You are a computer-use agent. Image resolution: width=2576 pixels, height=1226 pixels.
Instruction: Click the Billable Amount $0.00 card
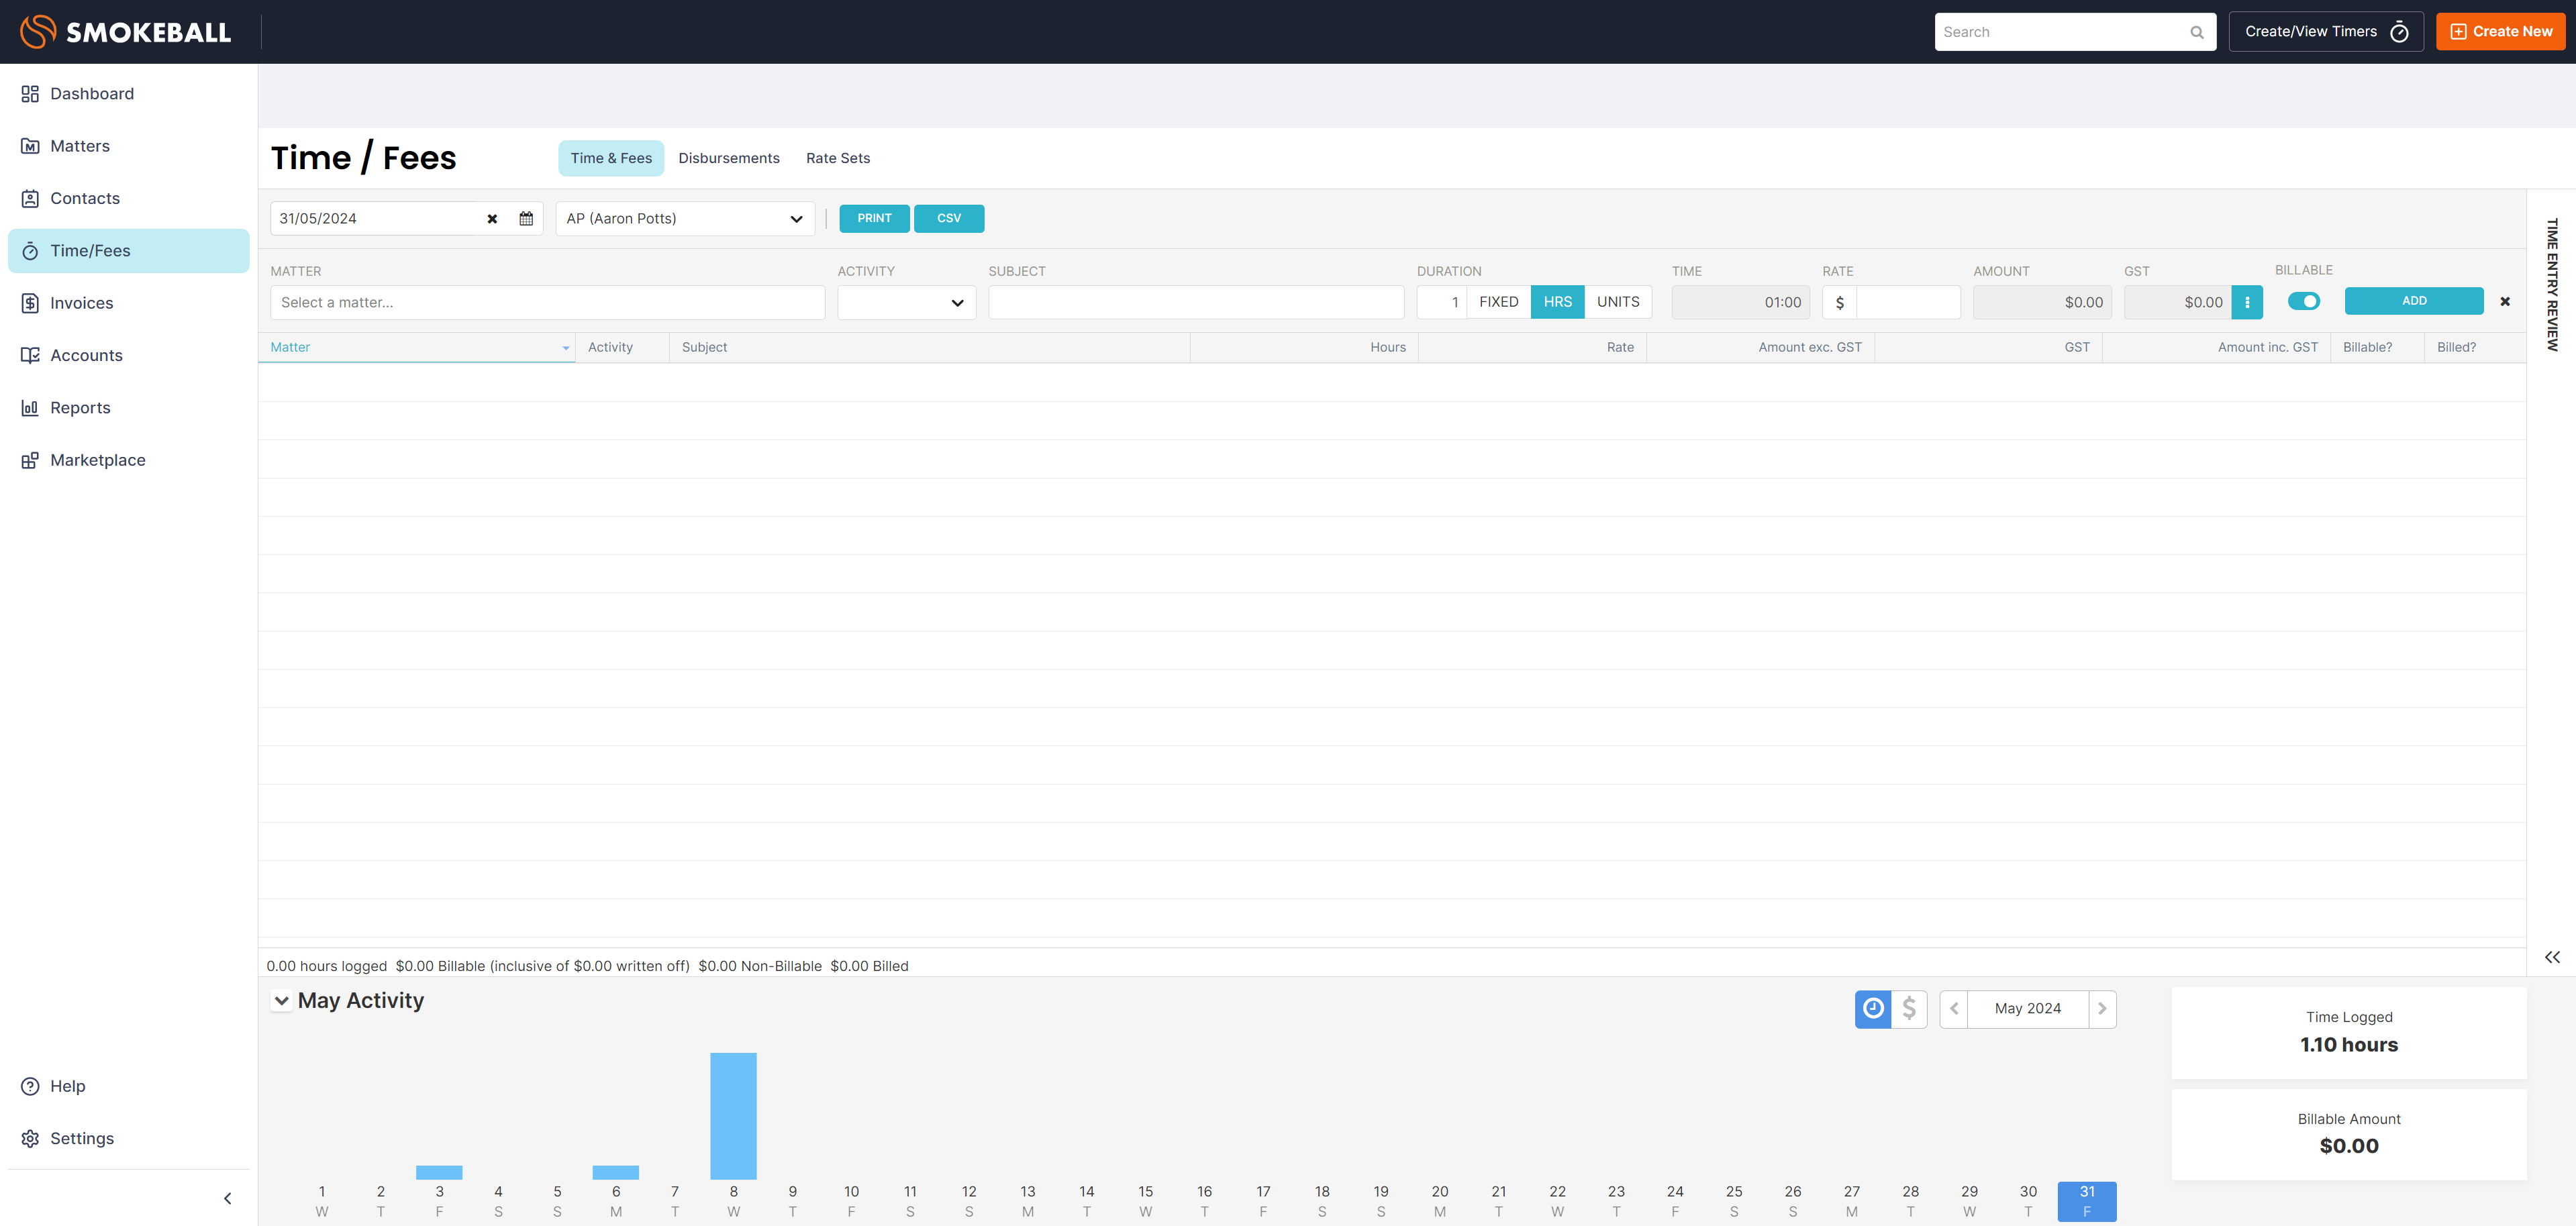(2348, 1135)
